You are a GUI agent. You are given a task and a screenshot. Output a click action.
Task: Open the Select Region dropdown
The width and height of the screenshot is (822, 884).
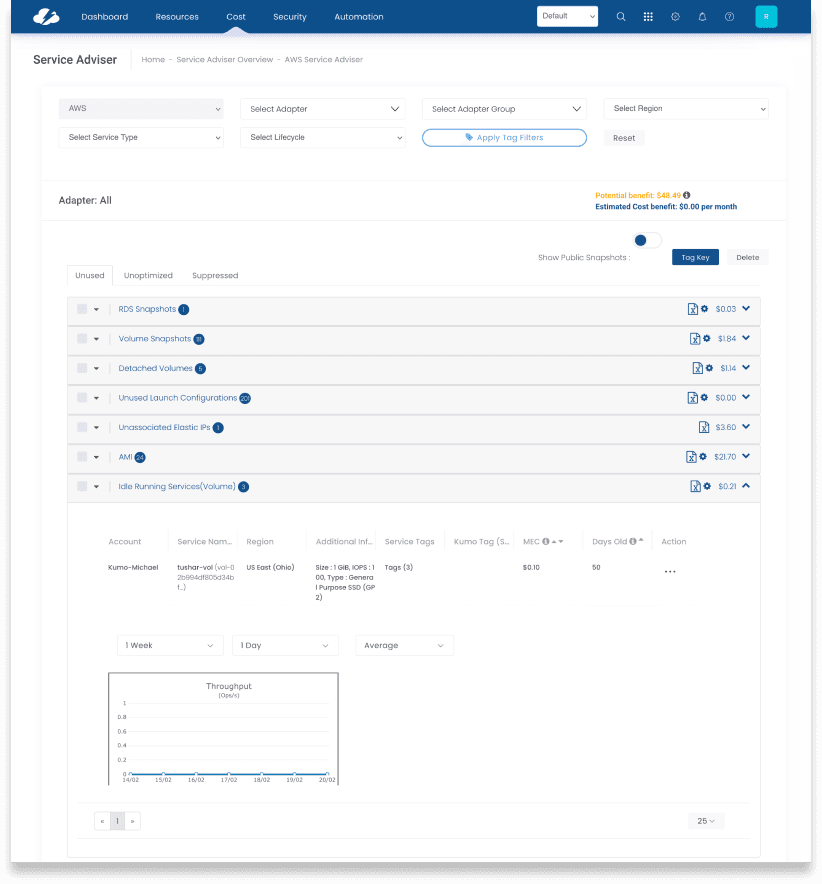pos(686,108)
